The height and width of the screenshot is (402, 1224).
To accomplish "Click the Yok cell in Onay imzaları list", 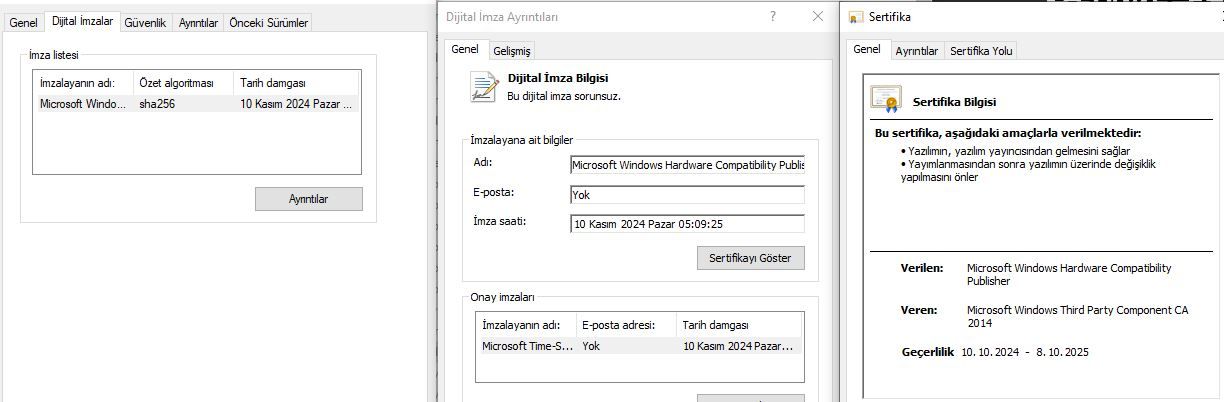I will (x=591, y=346).
